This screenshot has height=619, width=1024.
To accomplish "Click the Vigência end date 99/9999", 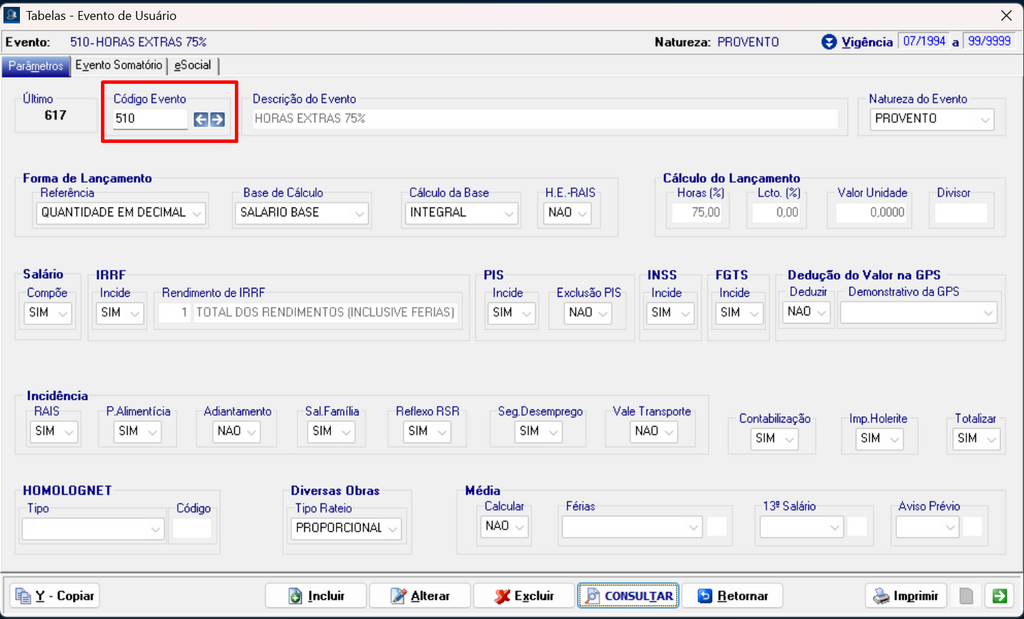I will [989, 42].
